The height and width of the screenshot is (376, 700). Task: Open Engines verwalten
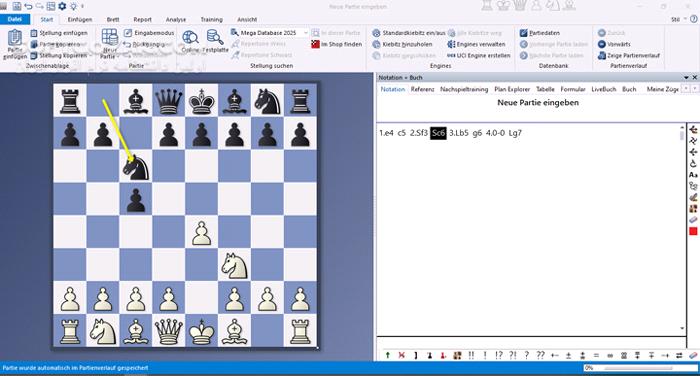click(476, 44)
